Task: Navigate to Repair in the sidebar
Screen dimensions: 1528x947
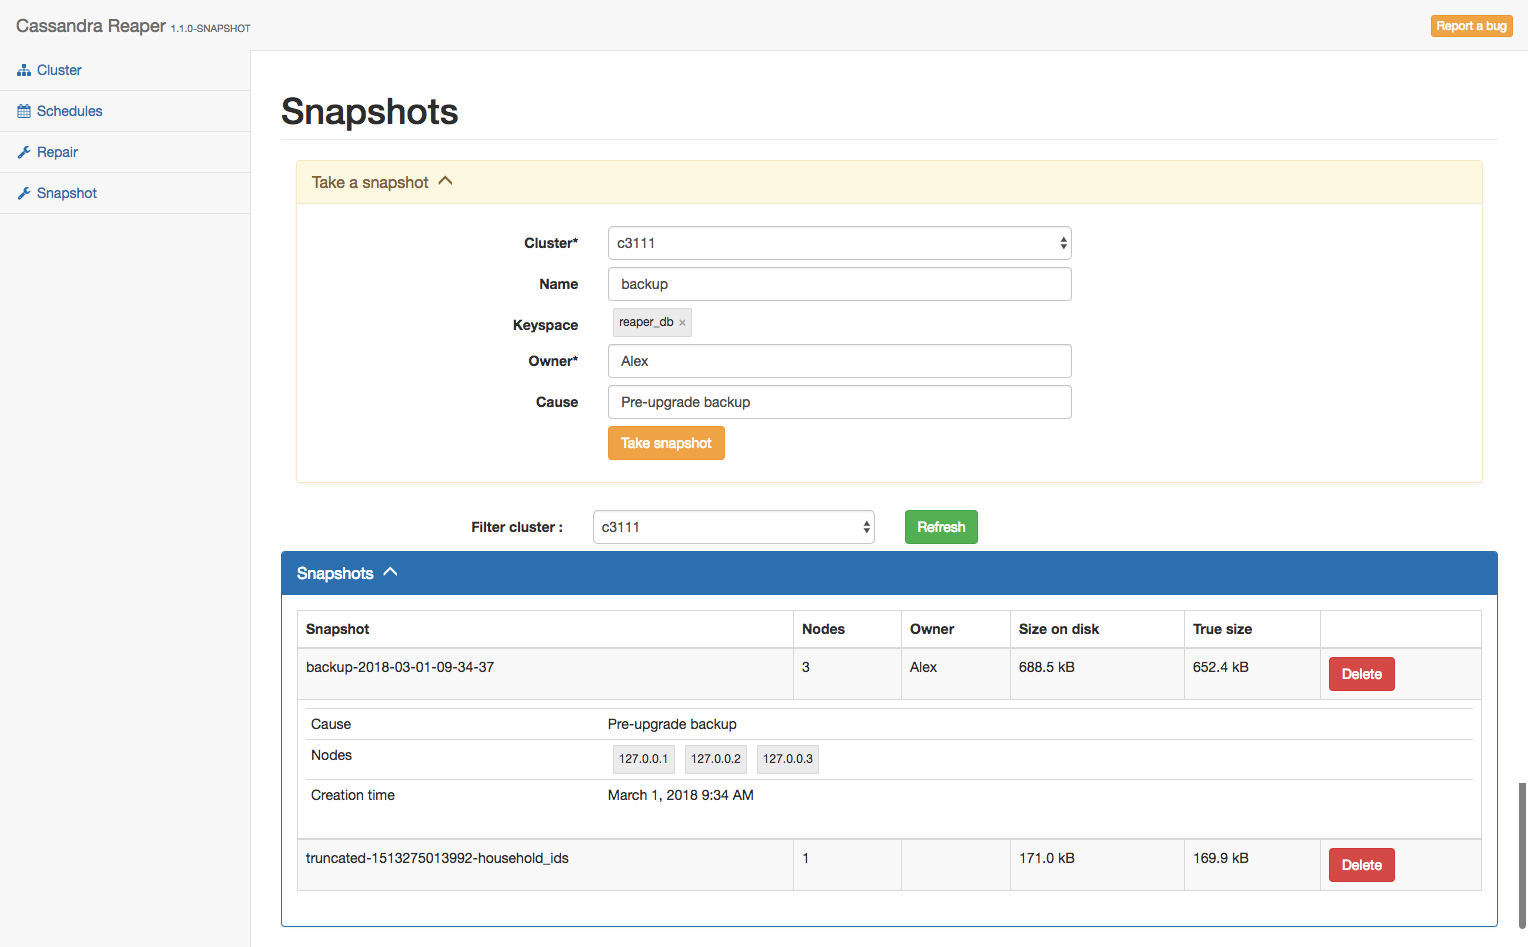Action: (x=57, y=152)
